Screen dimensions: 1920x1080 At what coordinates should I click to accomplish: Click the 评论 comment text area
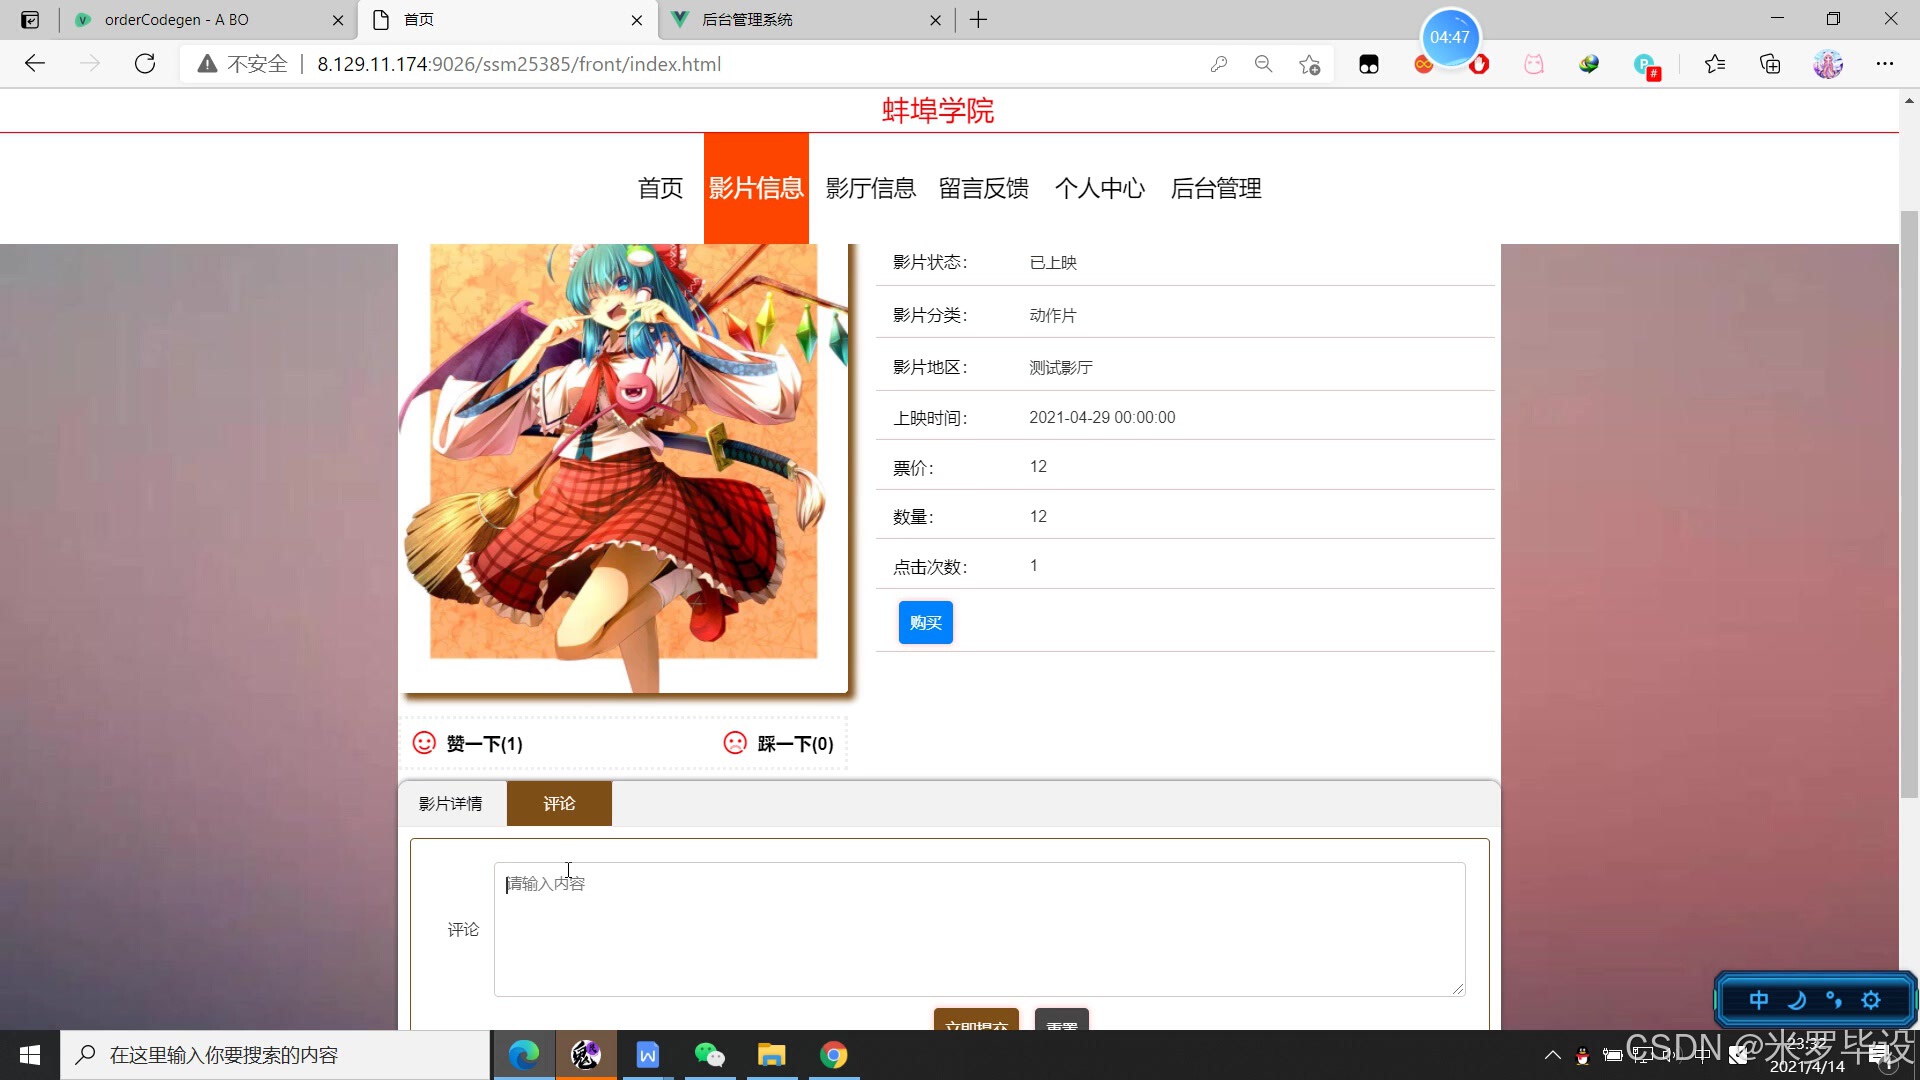pos(979,929)
